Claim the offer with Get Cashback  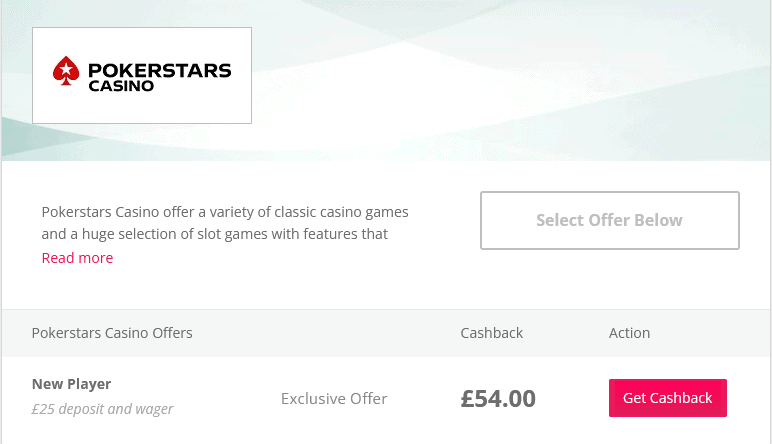[x=668, y=398]
